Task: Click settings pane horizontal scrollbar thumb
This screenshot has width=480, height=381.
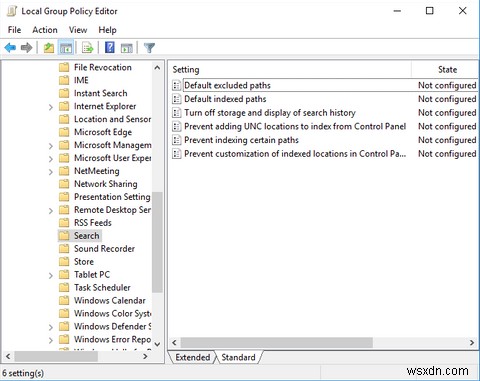Action: 277,342
